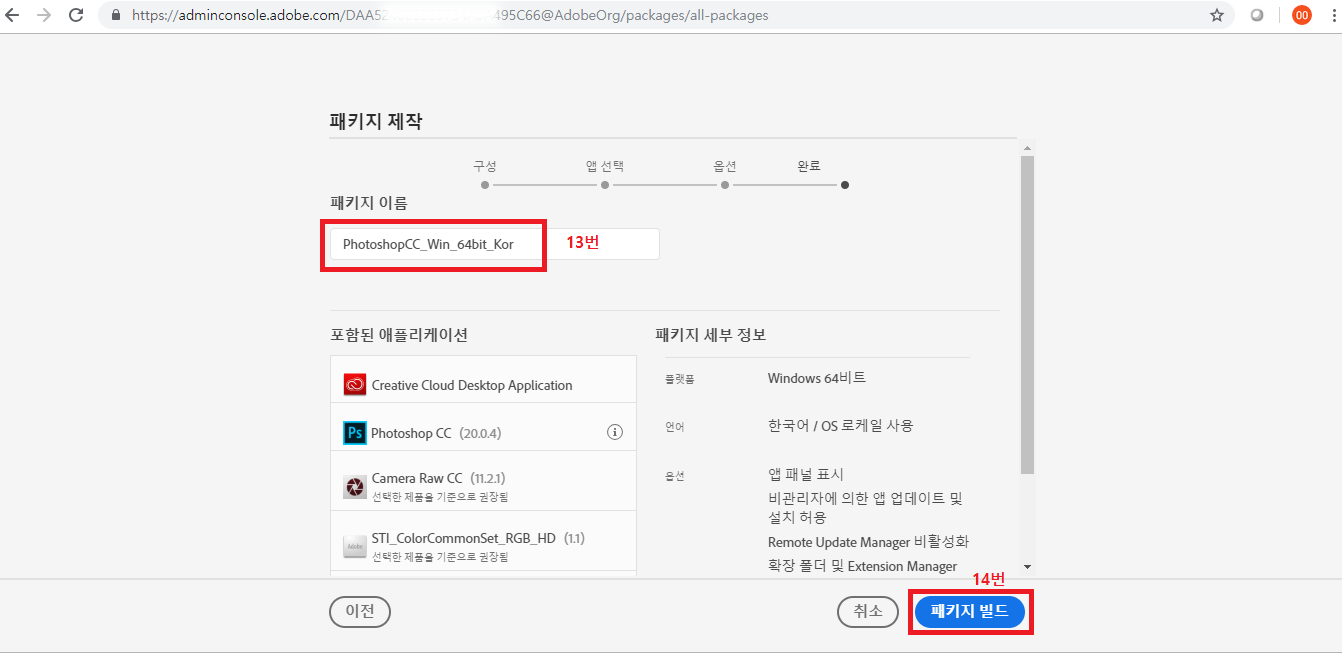Click the 패키지 제작 title

coord(376,121)
